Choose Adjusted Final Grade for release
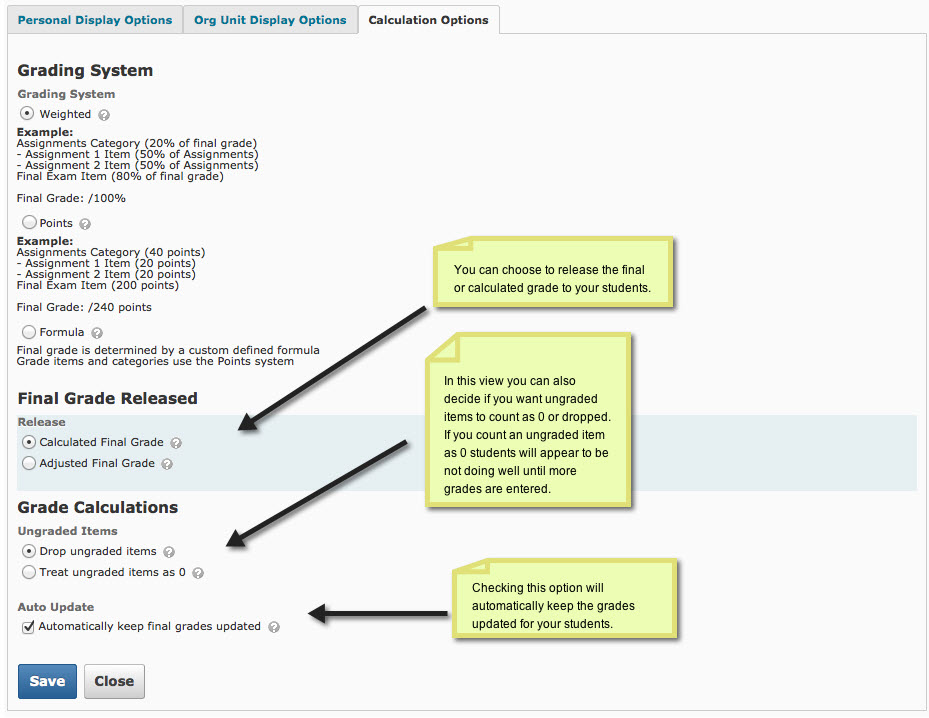The height and width of the screenshot is (718, 929). coord(29,463)
